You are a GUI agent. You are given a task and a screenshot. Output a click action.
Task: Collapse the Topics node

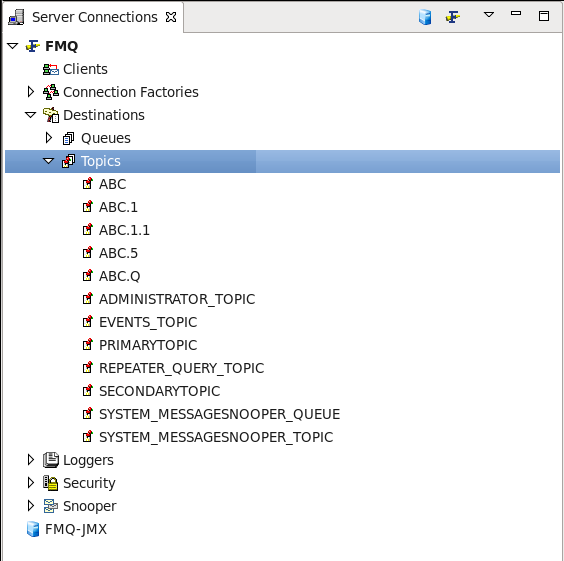click(x=48, y=161)
